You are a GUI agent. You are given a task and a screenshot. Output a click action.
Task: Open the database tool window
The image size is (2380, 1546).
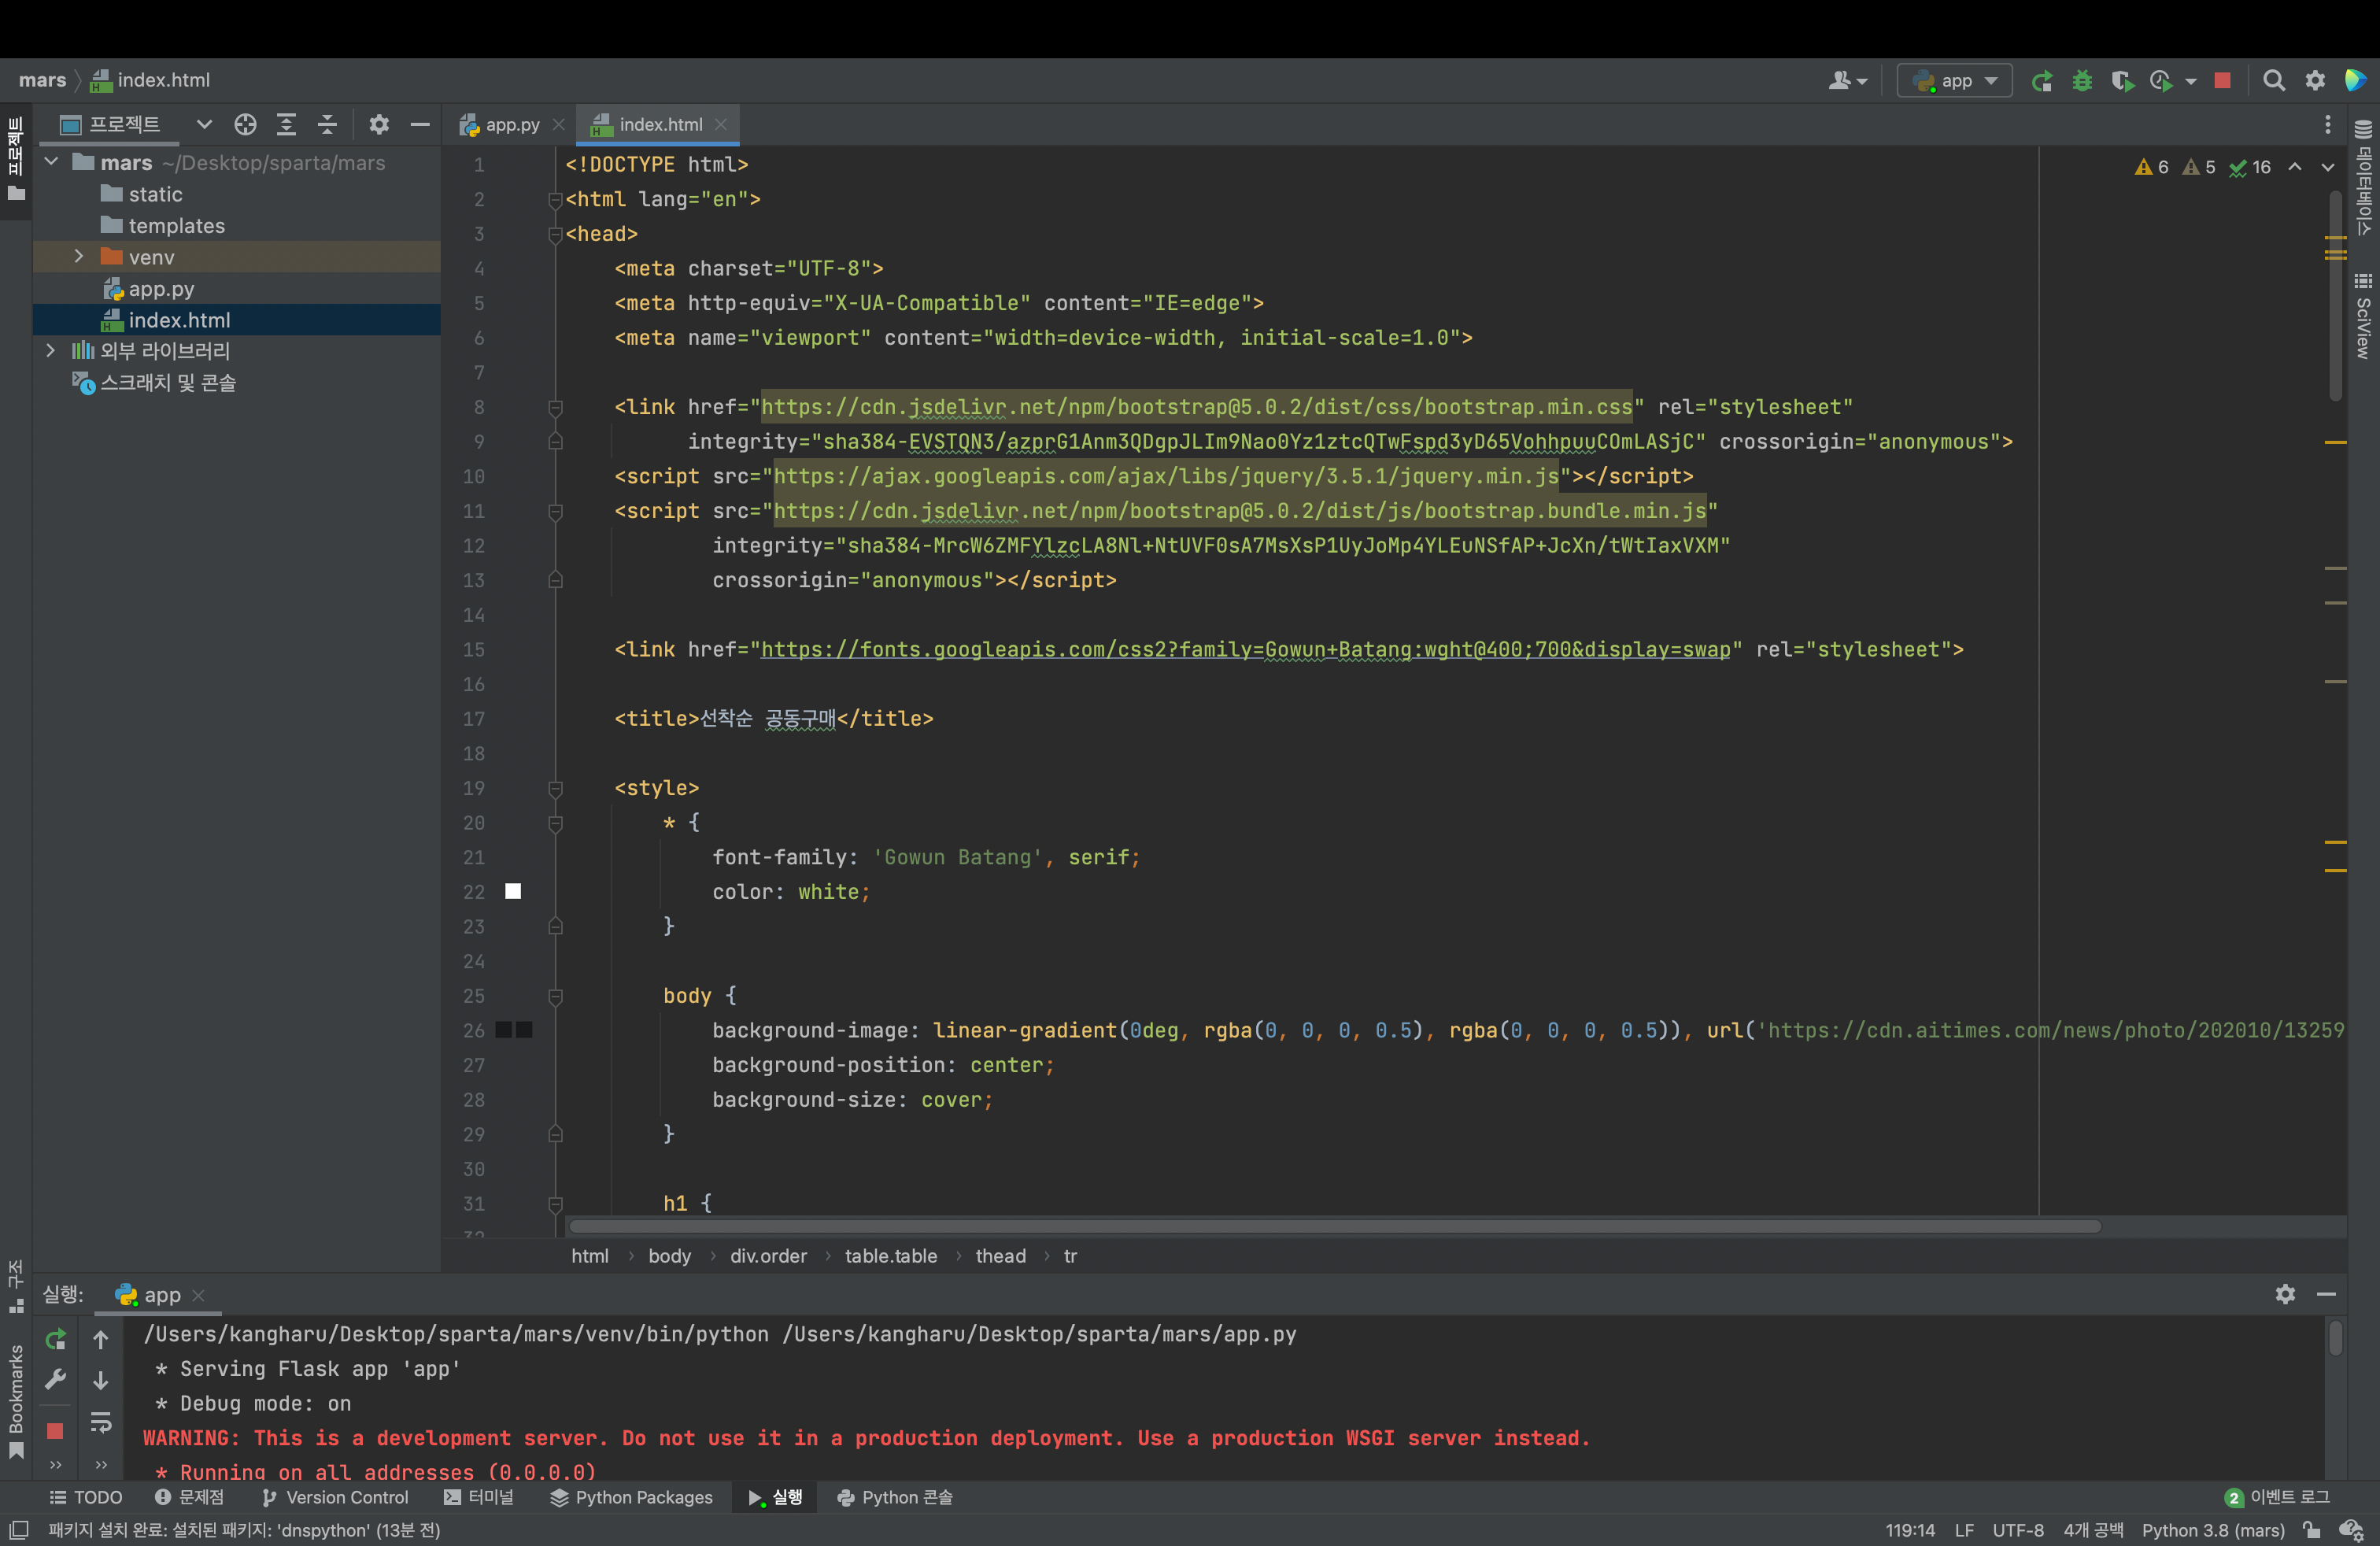point(2363,176)
